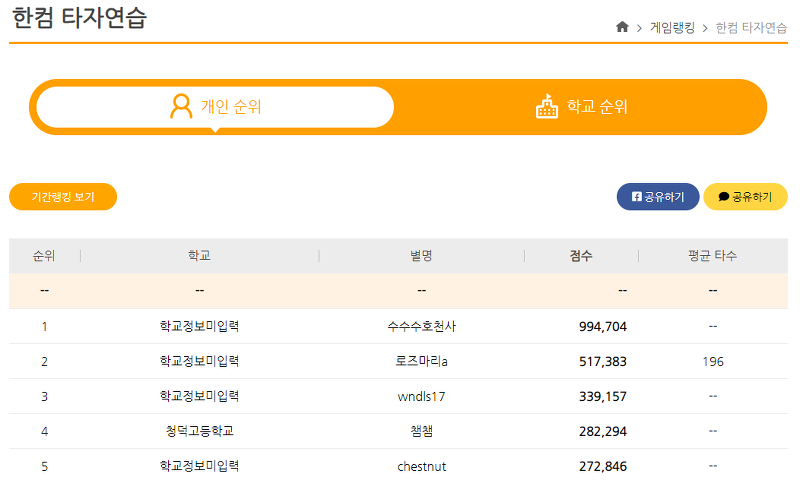The image size is (800, 480).
Task: Go to the home icon in breadcrumb
Action: coord(622,27)
